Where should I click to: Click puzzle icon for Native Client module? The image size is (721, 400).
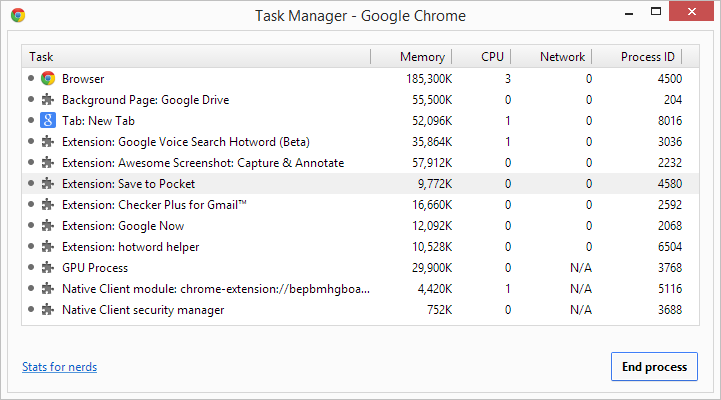pyautogui.click(x=48, y=289)
